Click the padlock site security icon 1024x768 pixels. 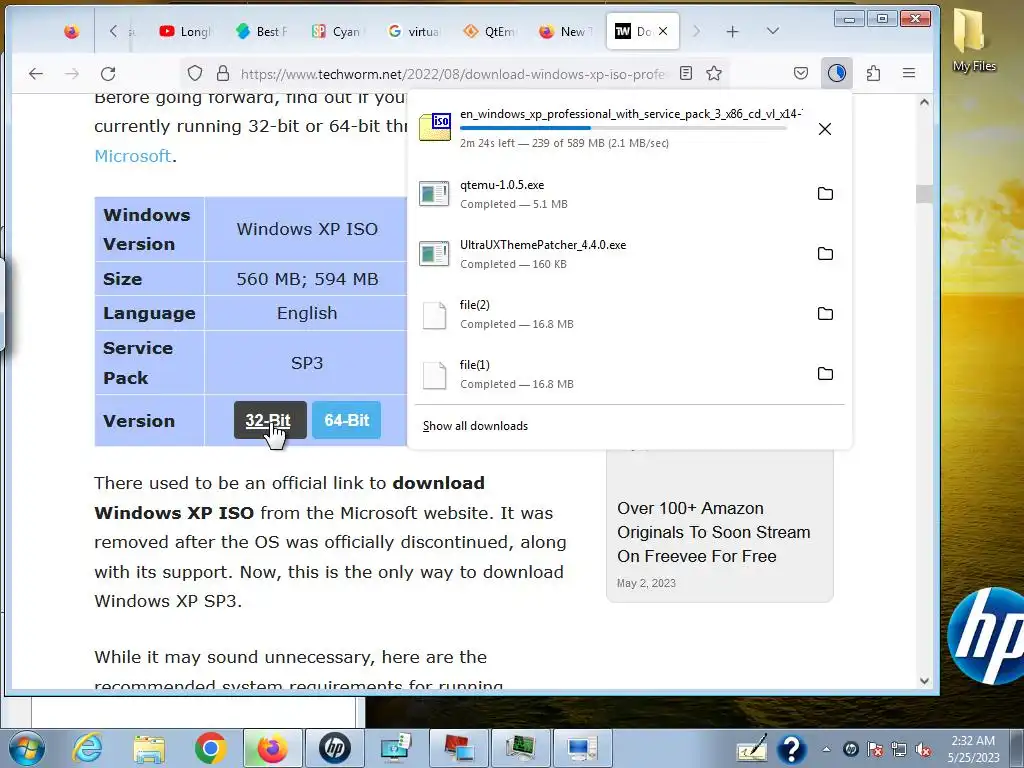[x=223, y=73]
